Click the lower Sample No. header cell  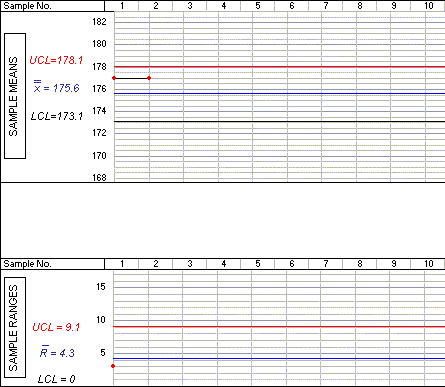pyautogui.click(x=53, y=264)
